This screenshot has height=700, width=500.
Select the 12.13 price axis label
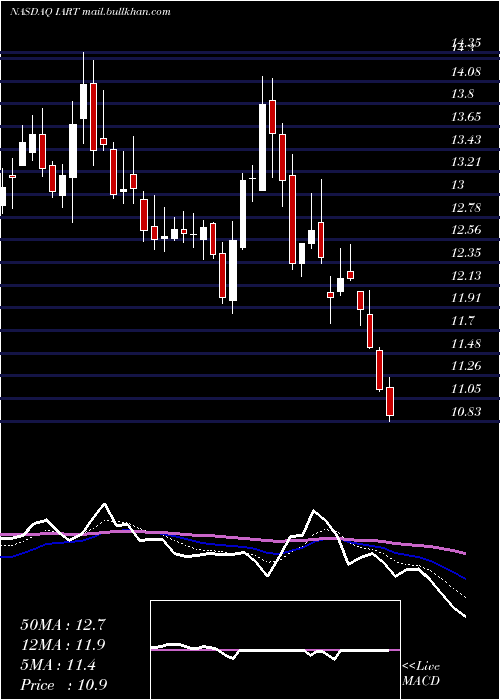pyautogui.click(x=466, y=275)
